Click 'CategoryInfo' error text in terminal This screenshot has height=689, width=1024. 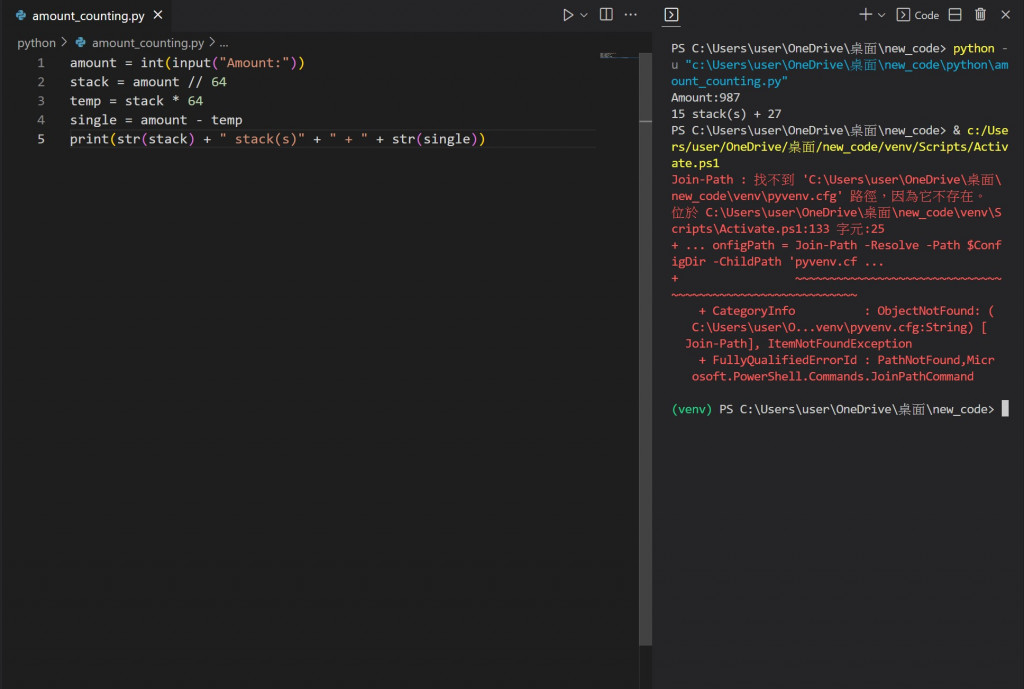point(754,311)
